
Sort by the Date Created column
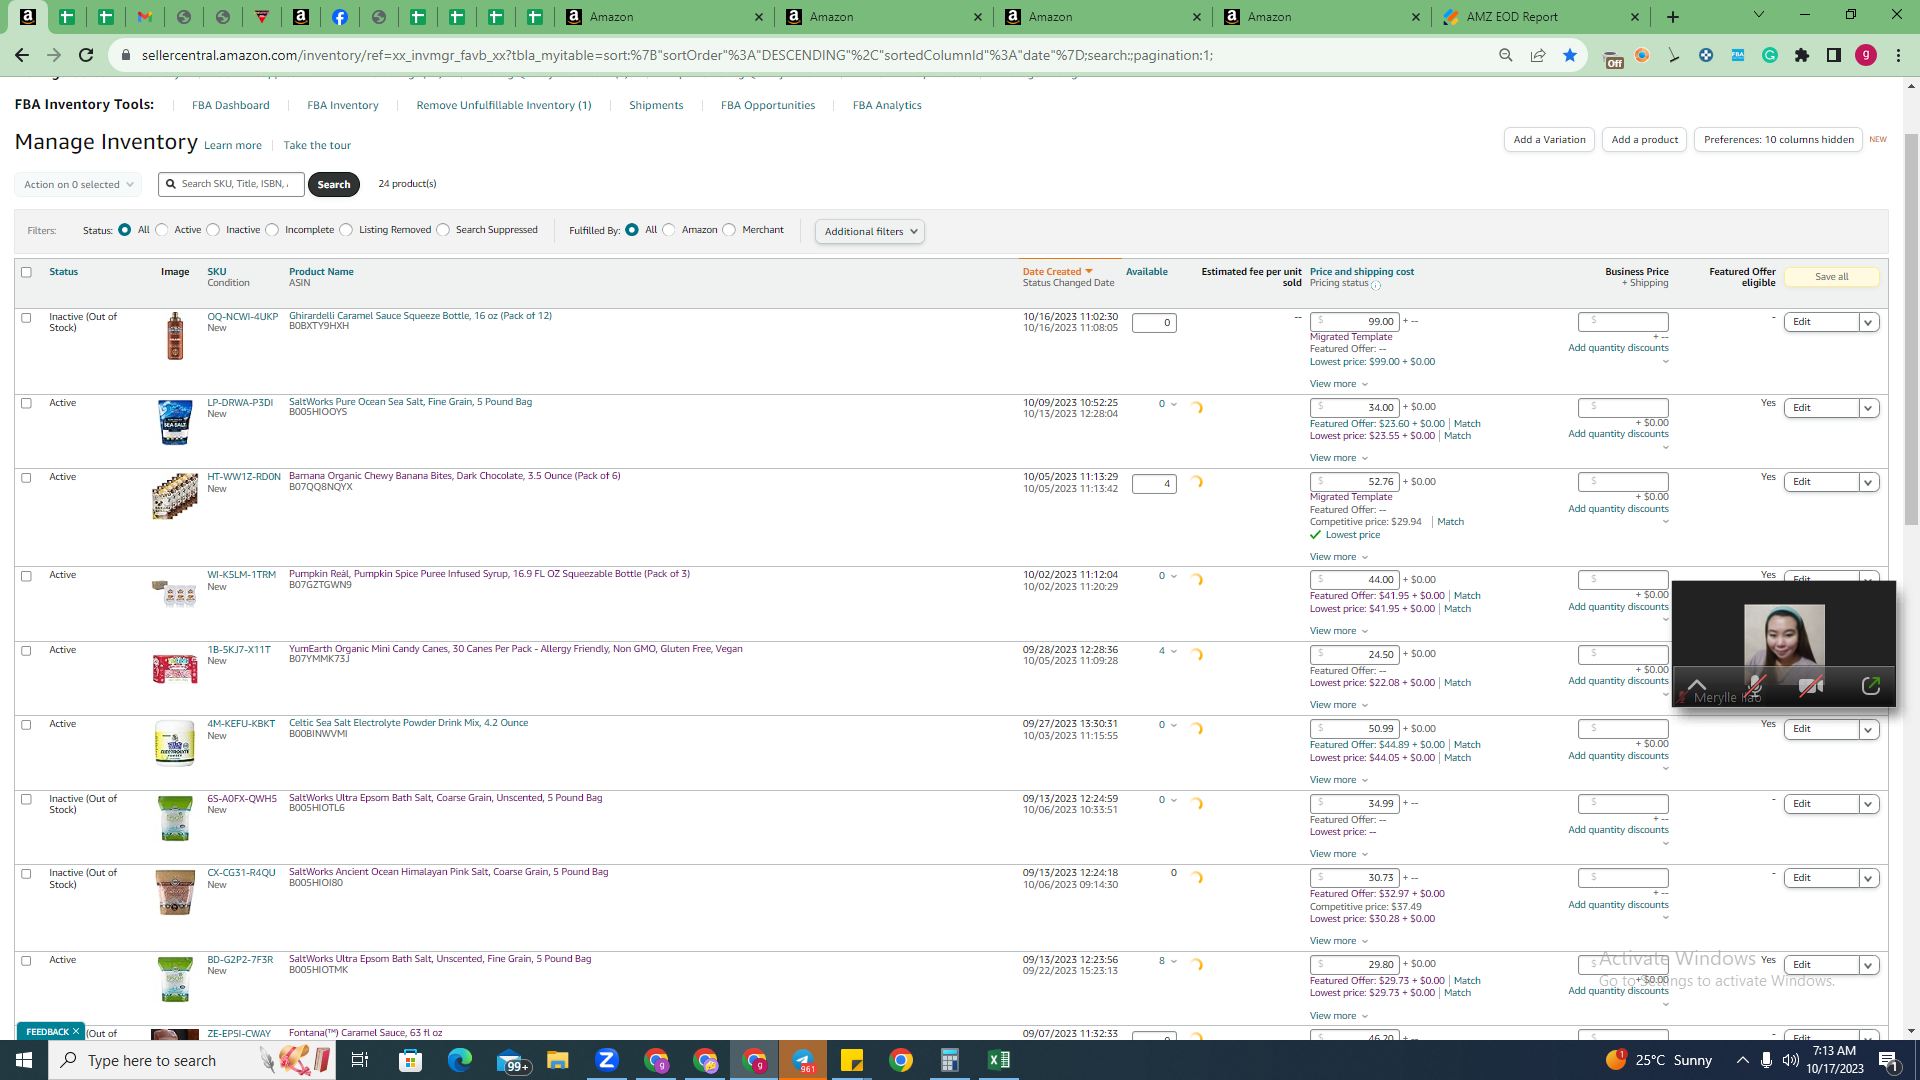point(1057,272)
